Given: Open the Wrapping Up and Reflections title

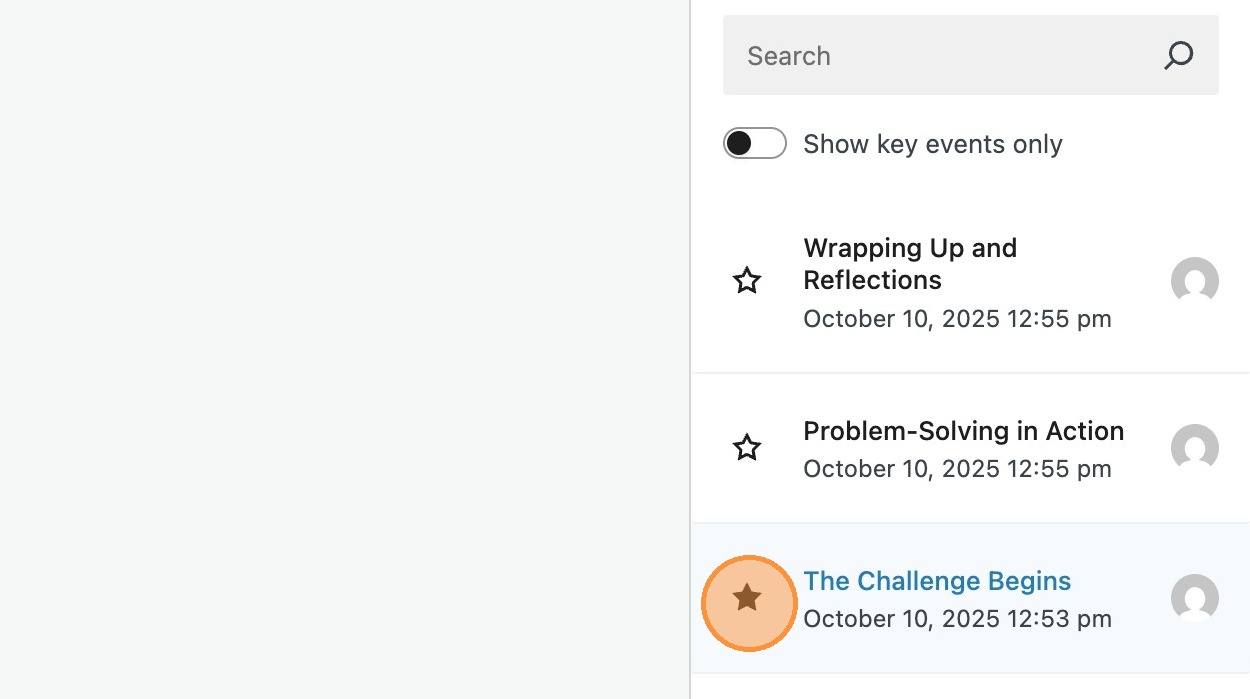Looking at the screenshot, I should click(x=909, y=264).
